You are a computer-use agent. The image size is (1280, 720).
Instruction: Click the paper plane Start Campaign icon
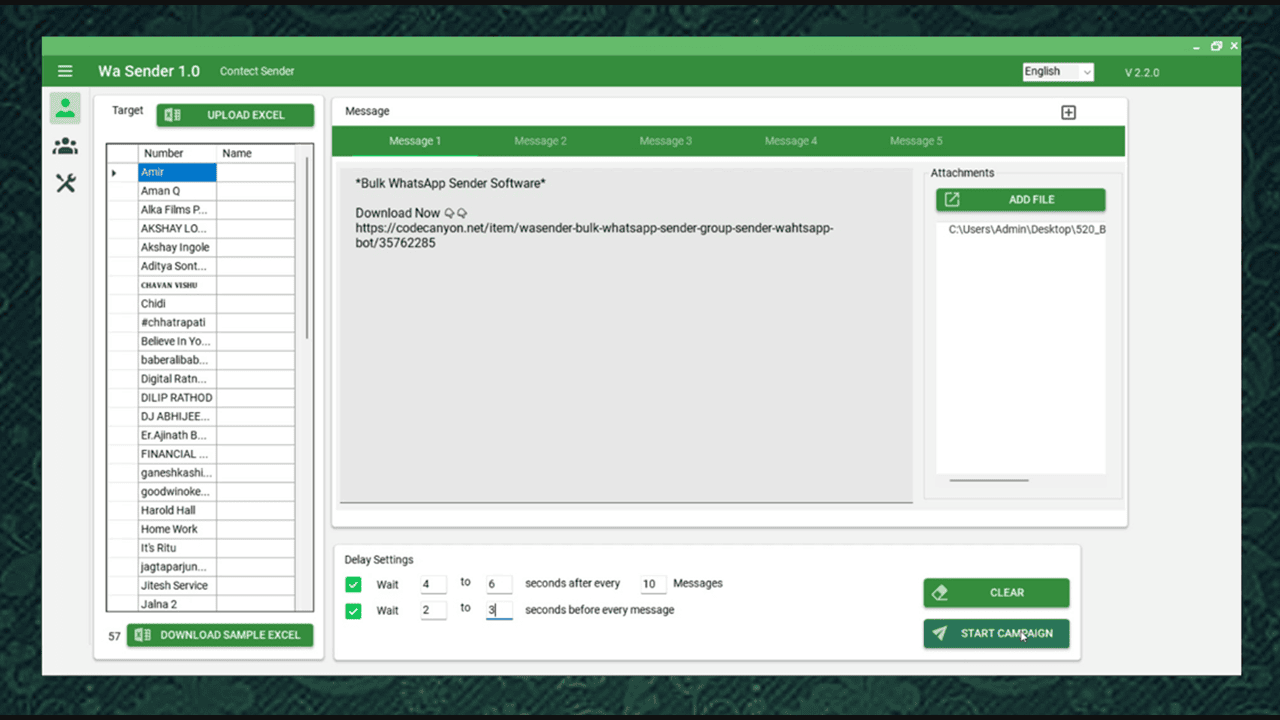pos(939,633)
